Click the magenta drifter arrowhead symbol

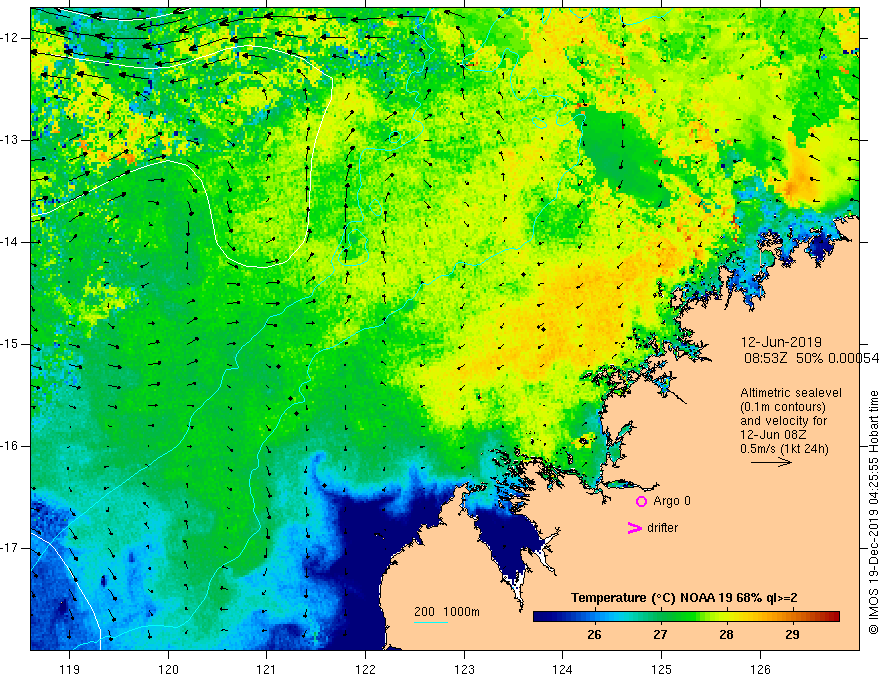(635, 528)
